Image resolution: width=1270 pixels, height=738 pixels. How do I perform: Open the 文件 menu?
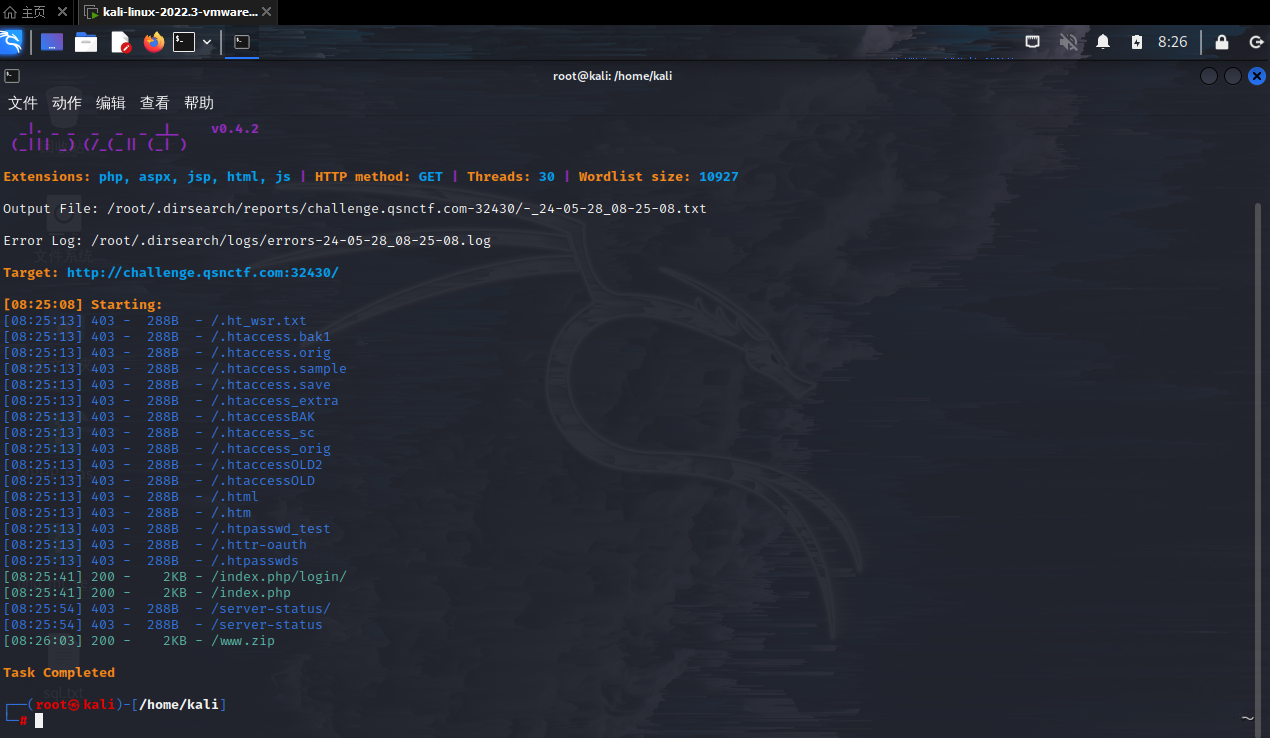pyautogui.click(x=23, y=103)
